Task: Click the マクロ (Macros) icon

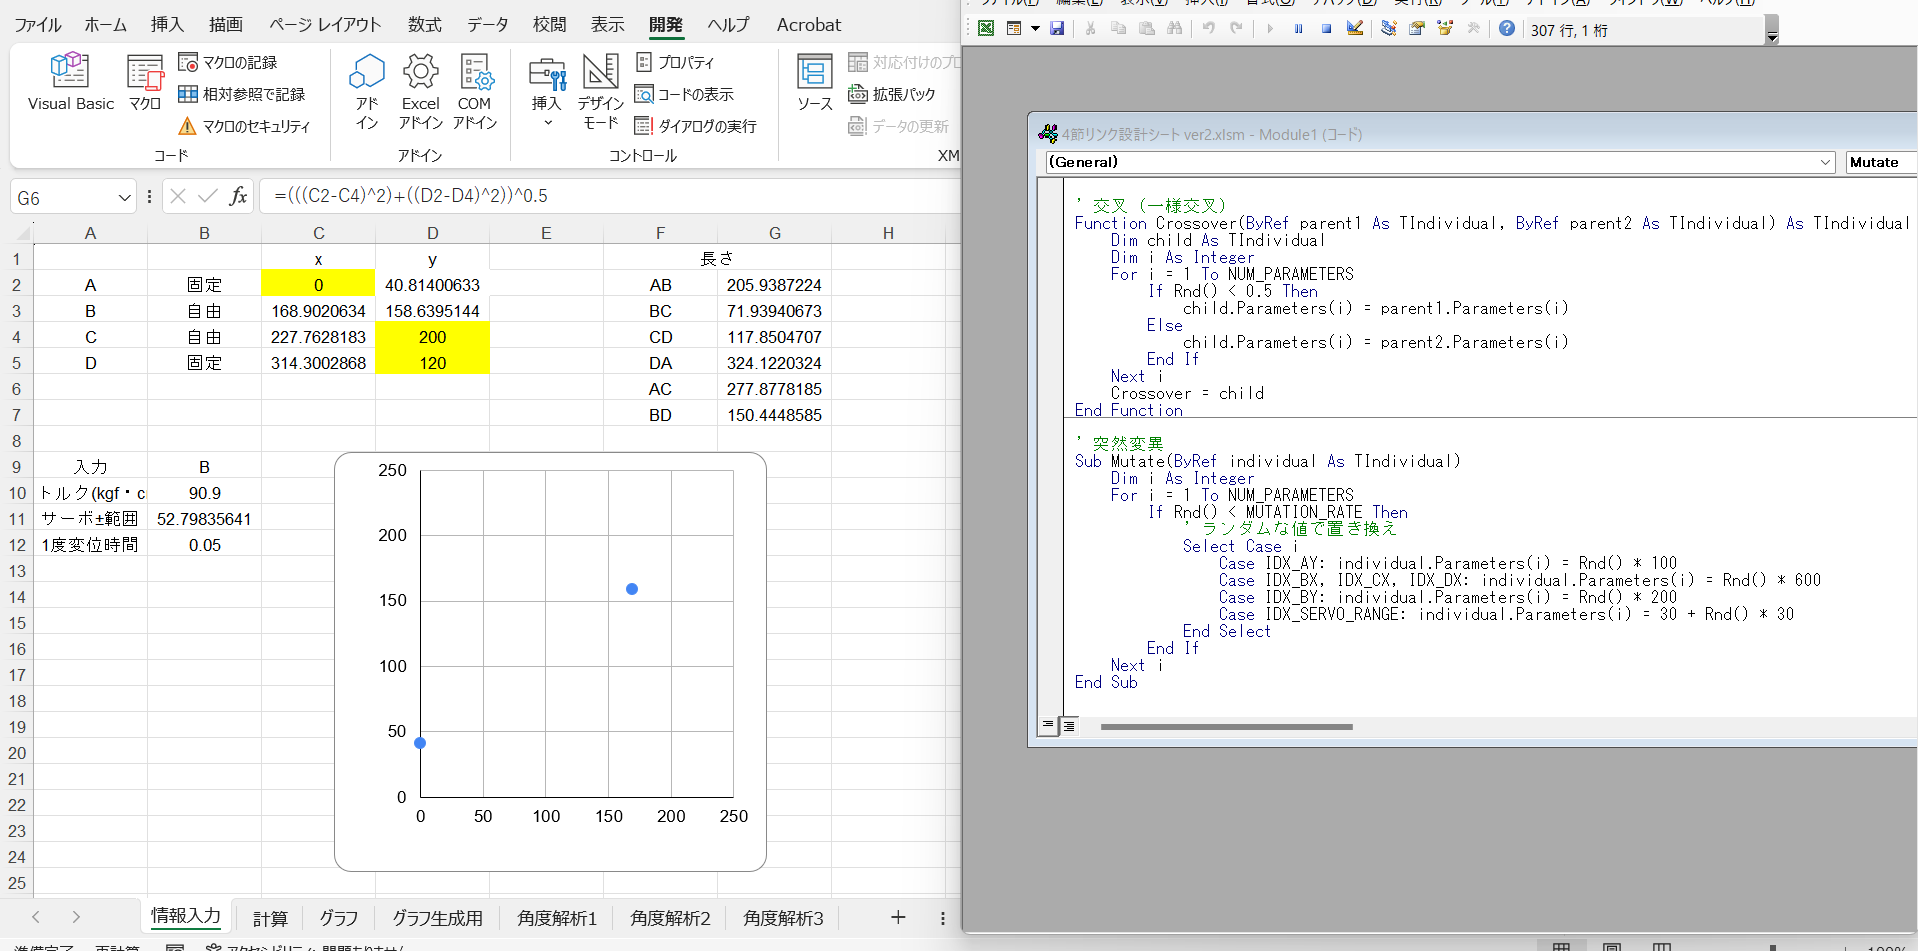Action: (145, 82)
